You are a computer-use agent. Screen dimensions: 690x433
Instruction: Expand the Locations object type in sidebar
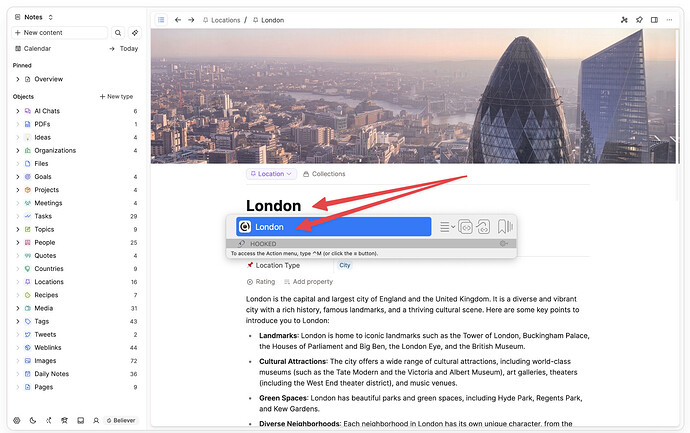pos(17,282)
